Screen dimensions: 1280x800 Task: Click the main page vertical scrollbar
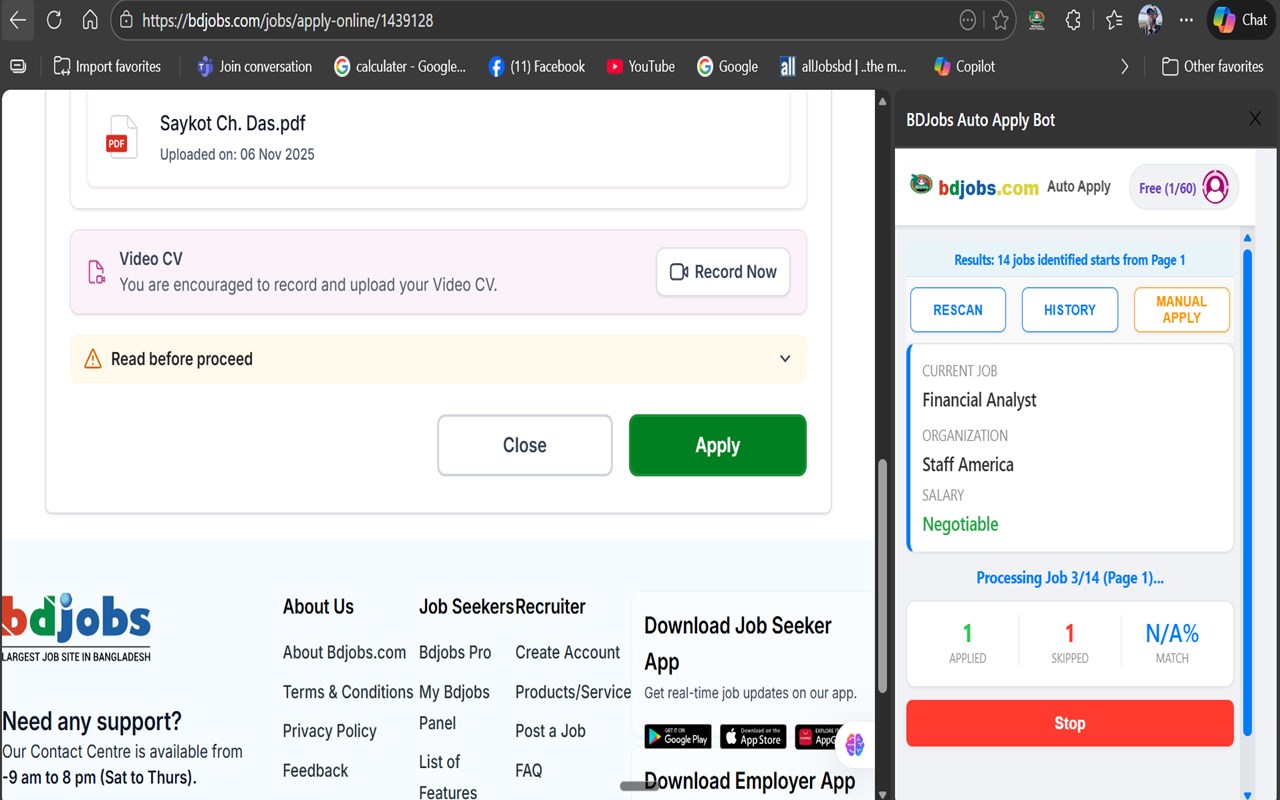(882, 575)
